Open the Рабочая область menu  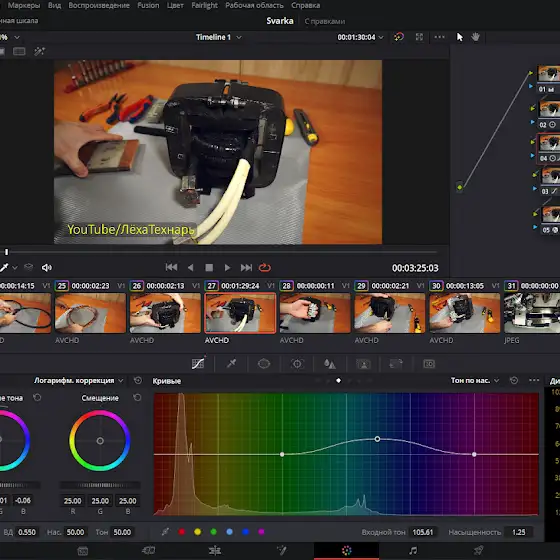[254, 5]
